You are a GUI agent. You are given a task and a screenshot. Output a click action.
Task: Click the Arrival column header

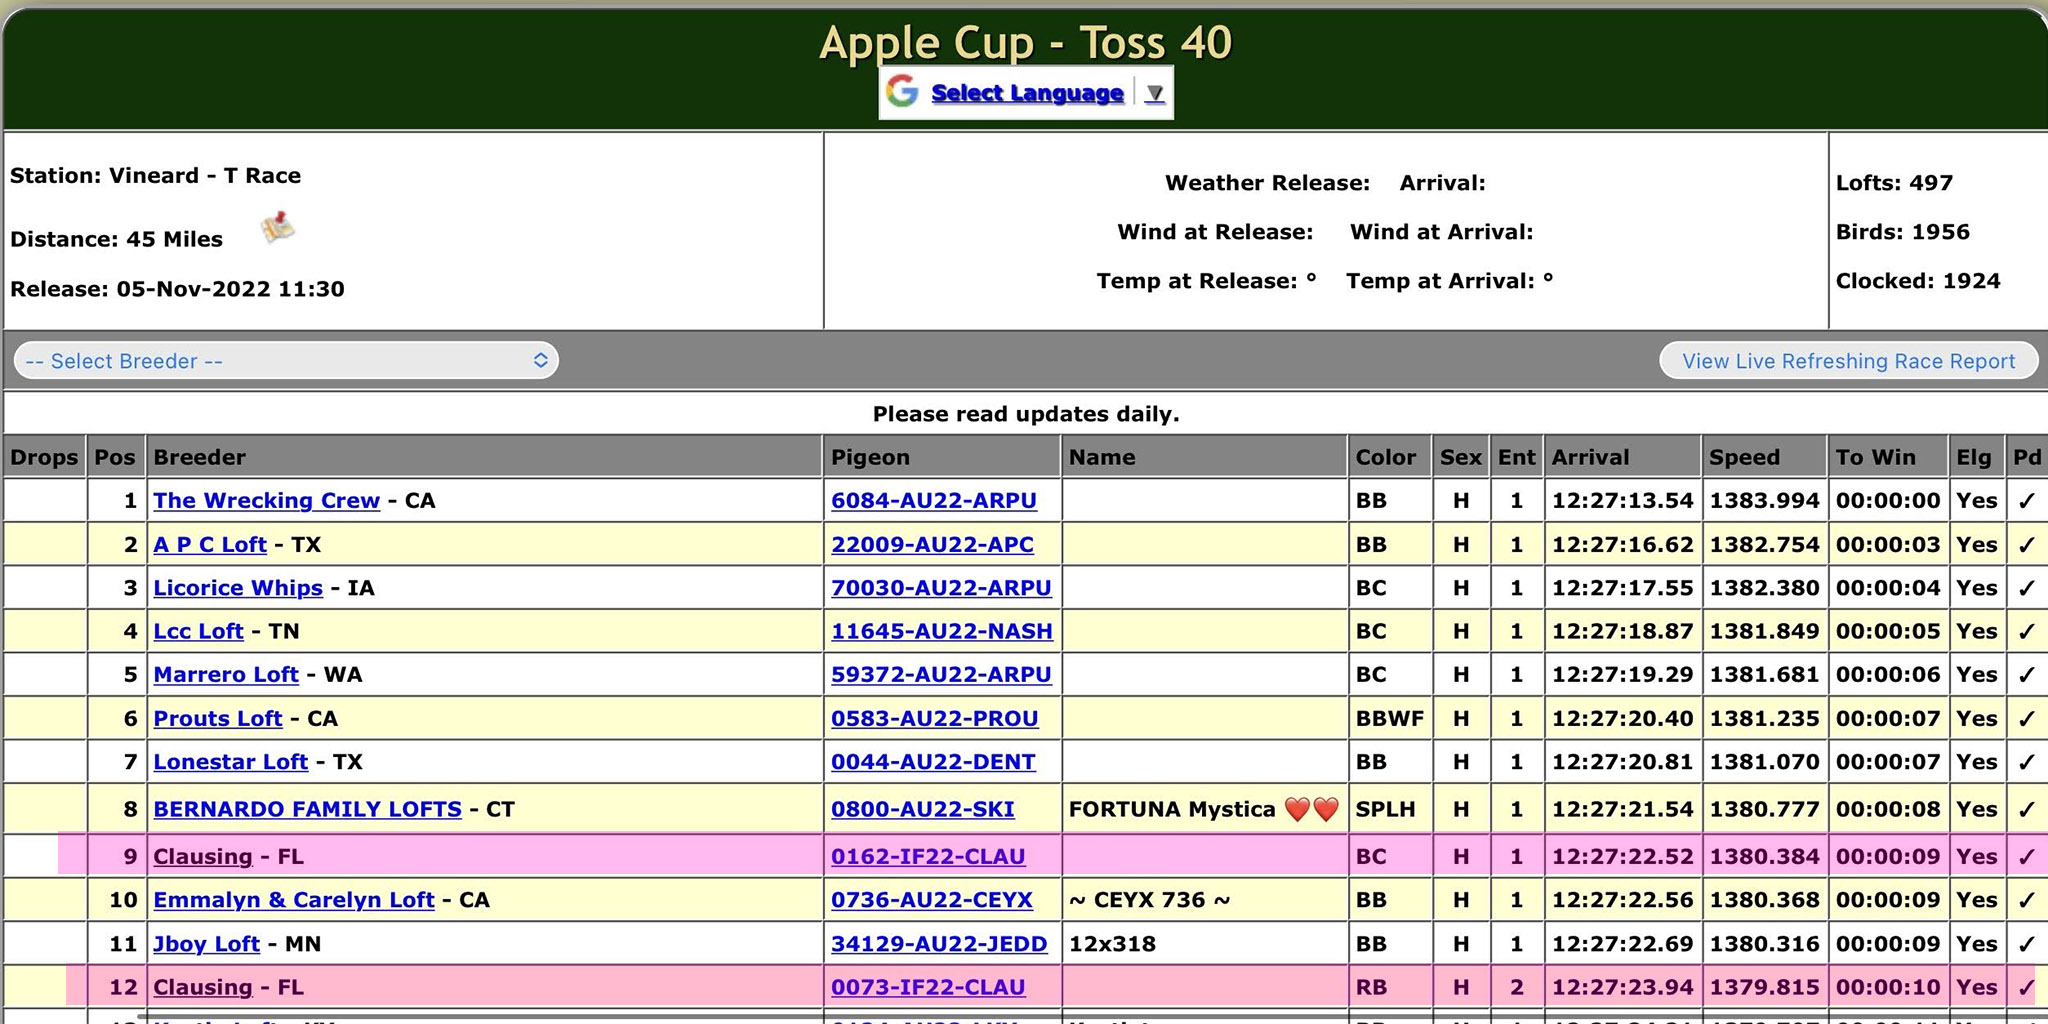pos(1590,457)
